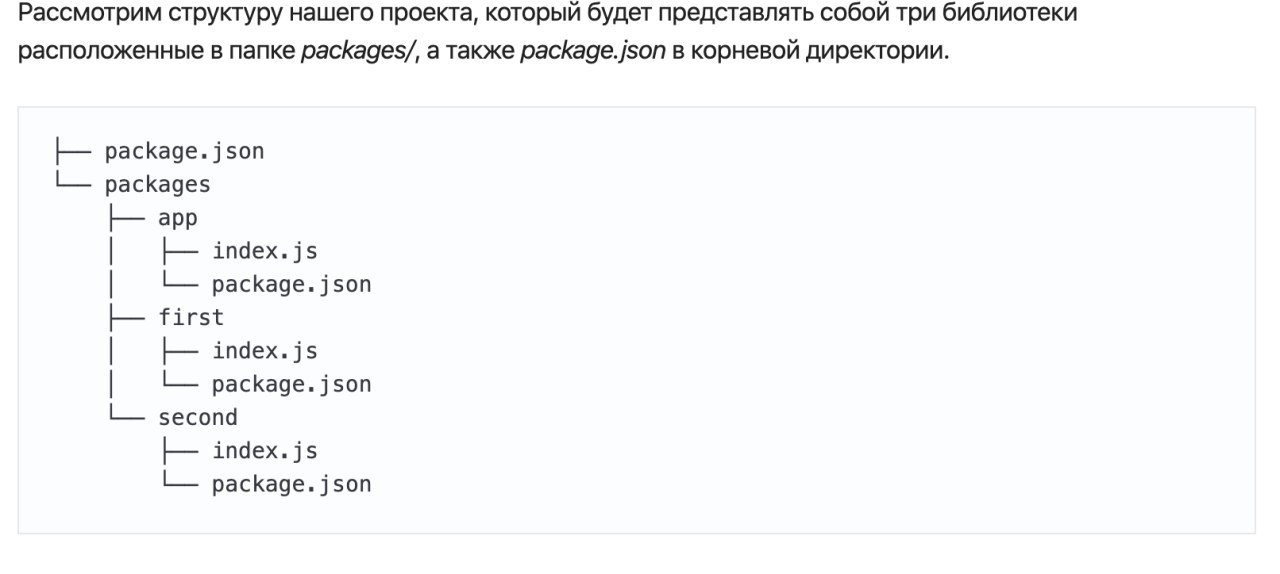Select the first folder entry
This screenshot has width=1280, height=574.
pyautogui.click(x=191, y=318)
